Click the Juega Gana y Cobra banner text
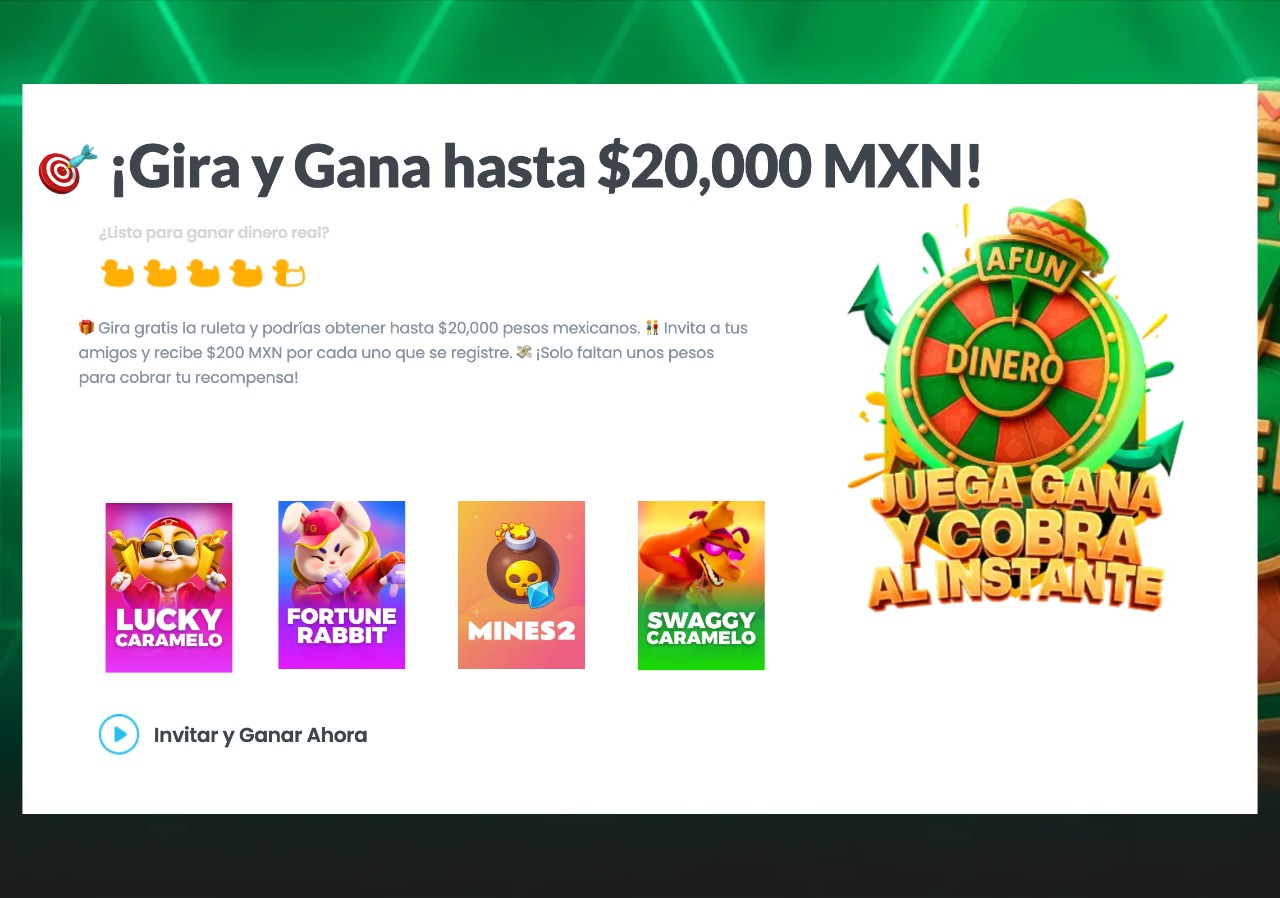This screenshot has width=1280, height=898. coord(1015,540)
